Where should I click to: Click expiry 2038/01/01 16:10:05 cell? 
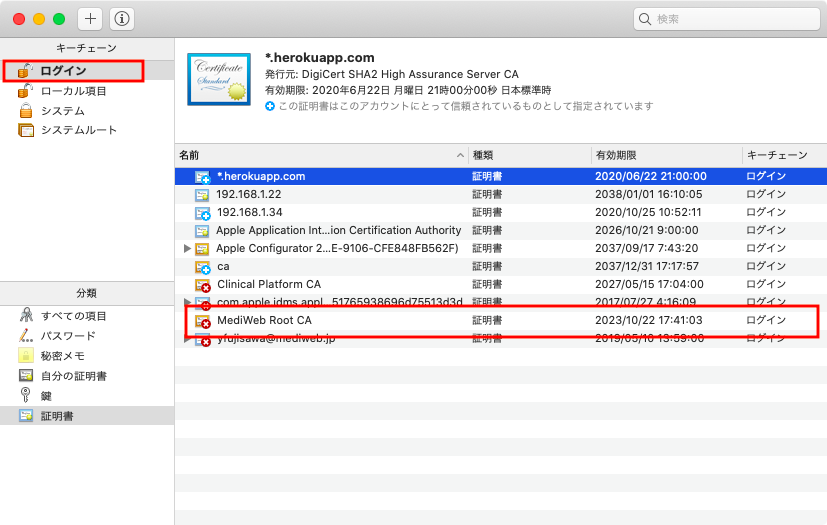point(648,194)
